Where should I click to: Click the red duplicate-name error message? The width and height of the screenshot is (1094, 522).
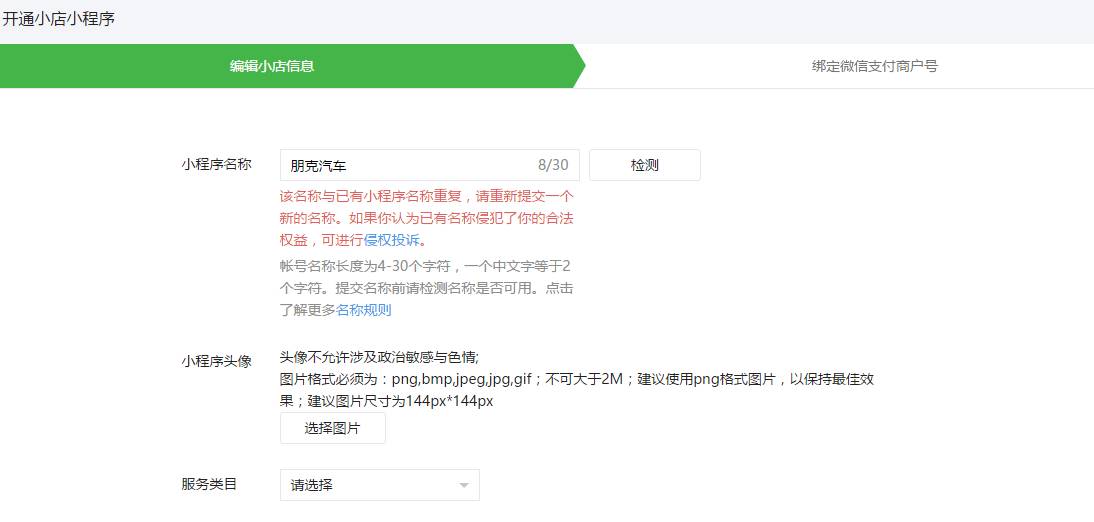click(427, 218)
